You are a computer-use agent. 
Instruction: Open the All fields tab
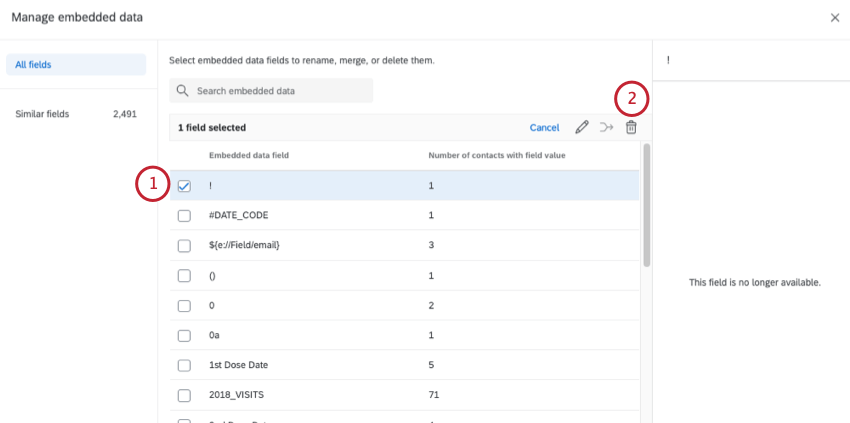(x=76, y=65)
